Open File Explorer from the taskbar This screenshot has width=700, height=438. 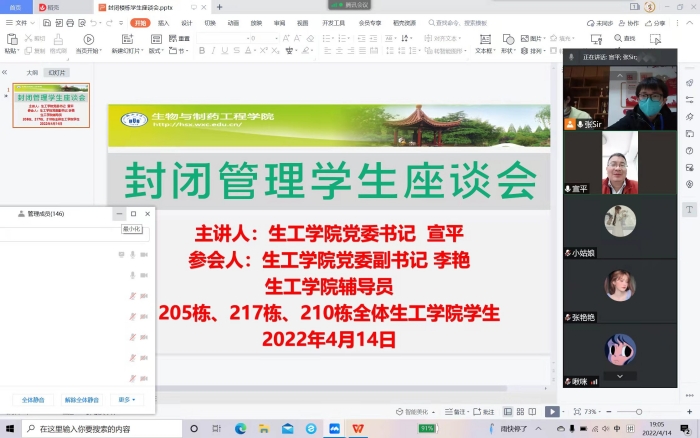264,429
